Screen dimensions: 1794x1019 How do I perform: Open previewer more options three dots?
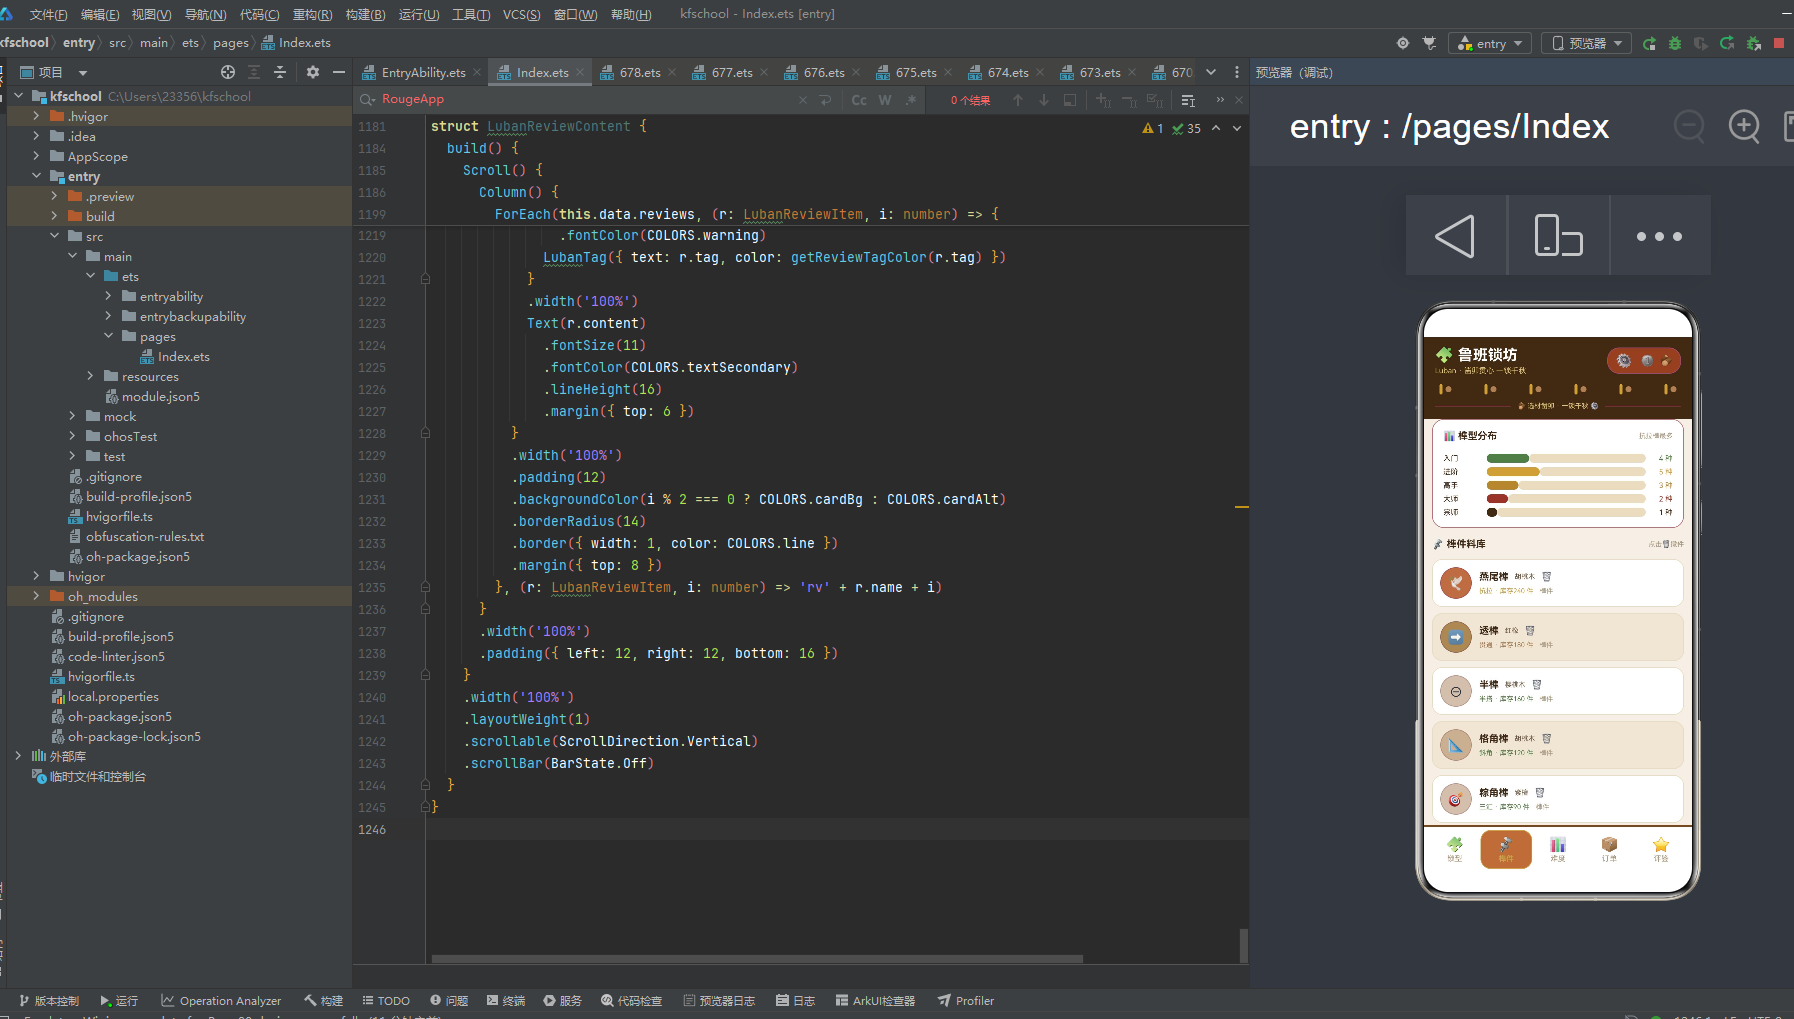click(x=1660, y=236)
